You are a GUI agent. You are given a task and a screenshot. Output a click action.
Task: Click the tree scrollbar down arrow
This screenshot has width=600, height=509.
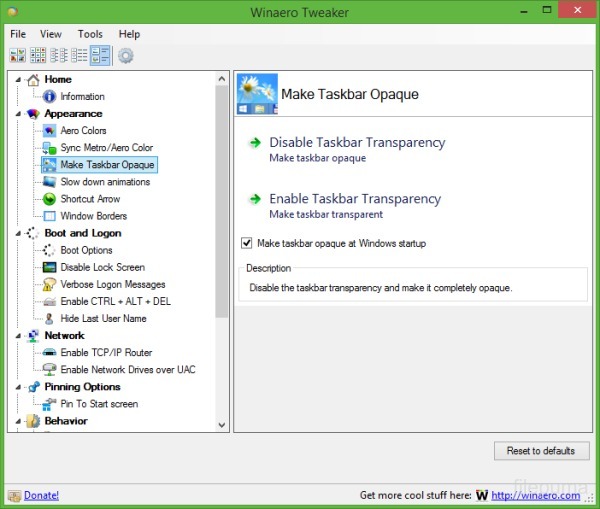(x=223, y=425)
